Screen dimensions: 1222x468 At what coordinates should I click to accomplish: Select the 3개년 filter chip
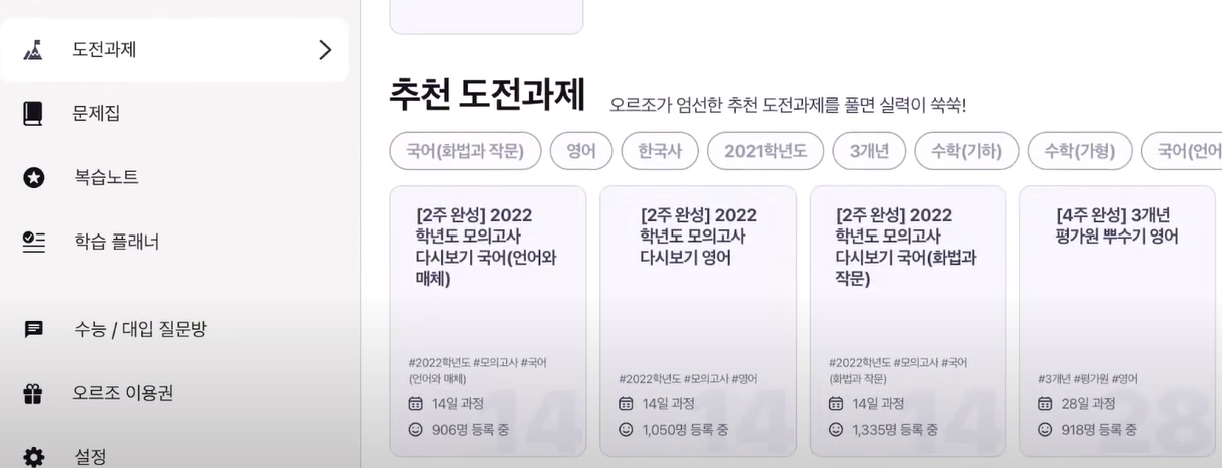coord(869,151)
